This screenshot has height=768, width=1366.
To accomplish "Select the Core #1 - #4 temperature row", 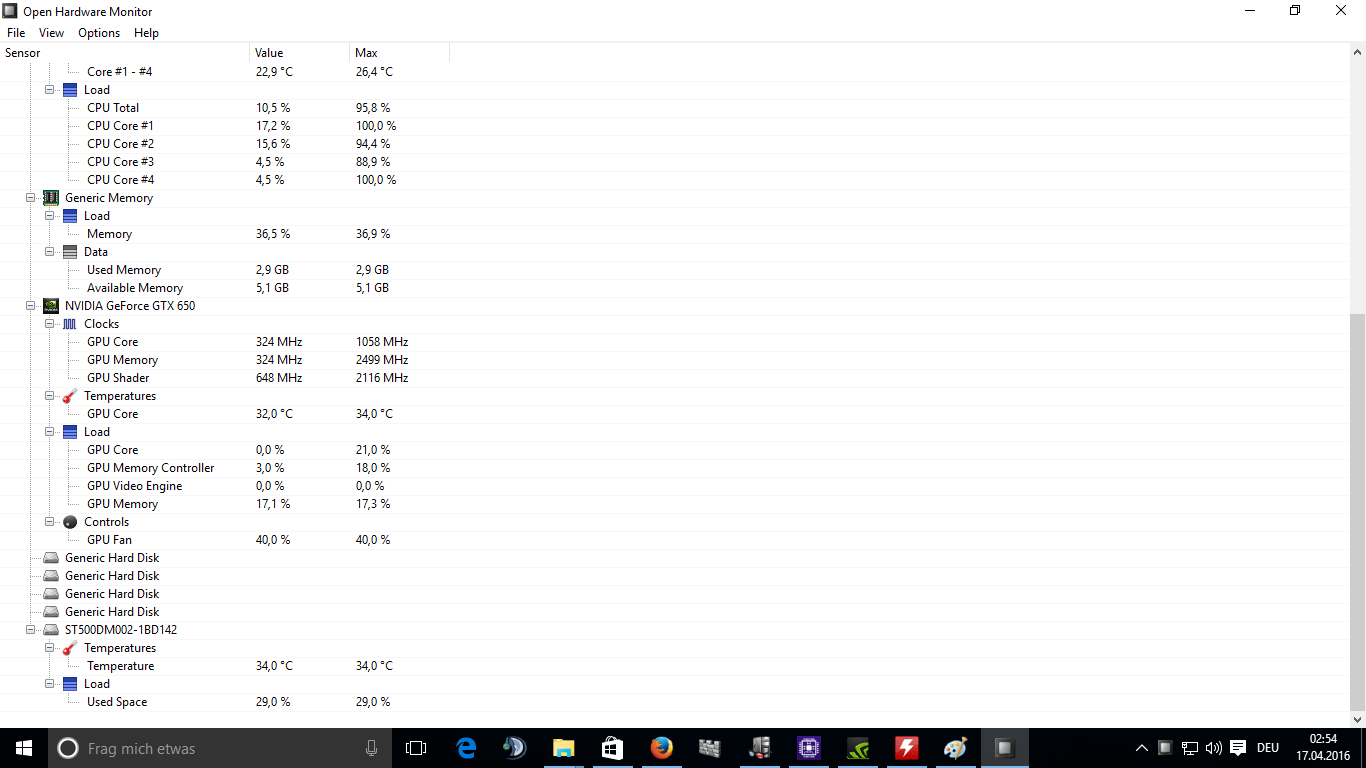I will [675, 72].
